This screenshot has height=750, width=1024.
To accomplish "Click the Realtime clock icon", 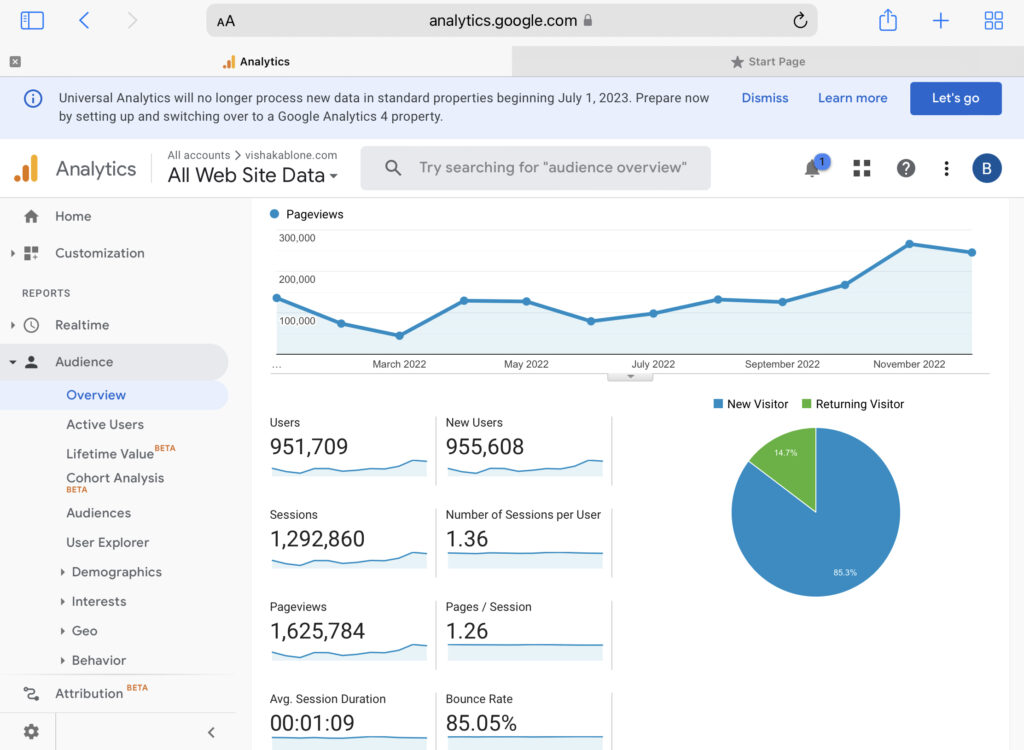I will (x=31, y=325).
